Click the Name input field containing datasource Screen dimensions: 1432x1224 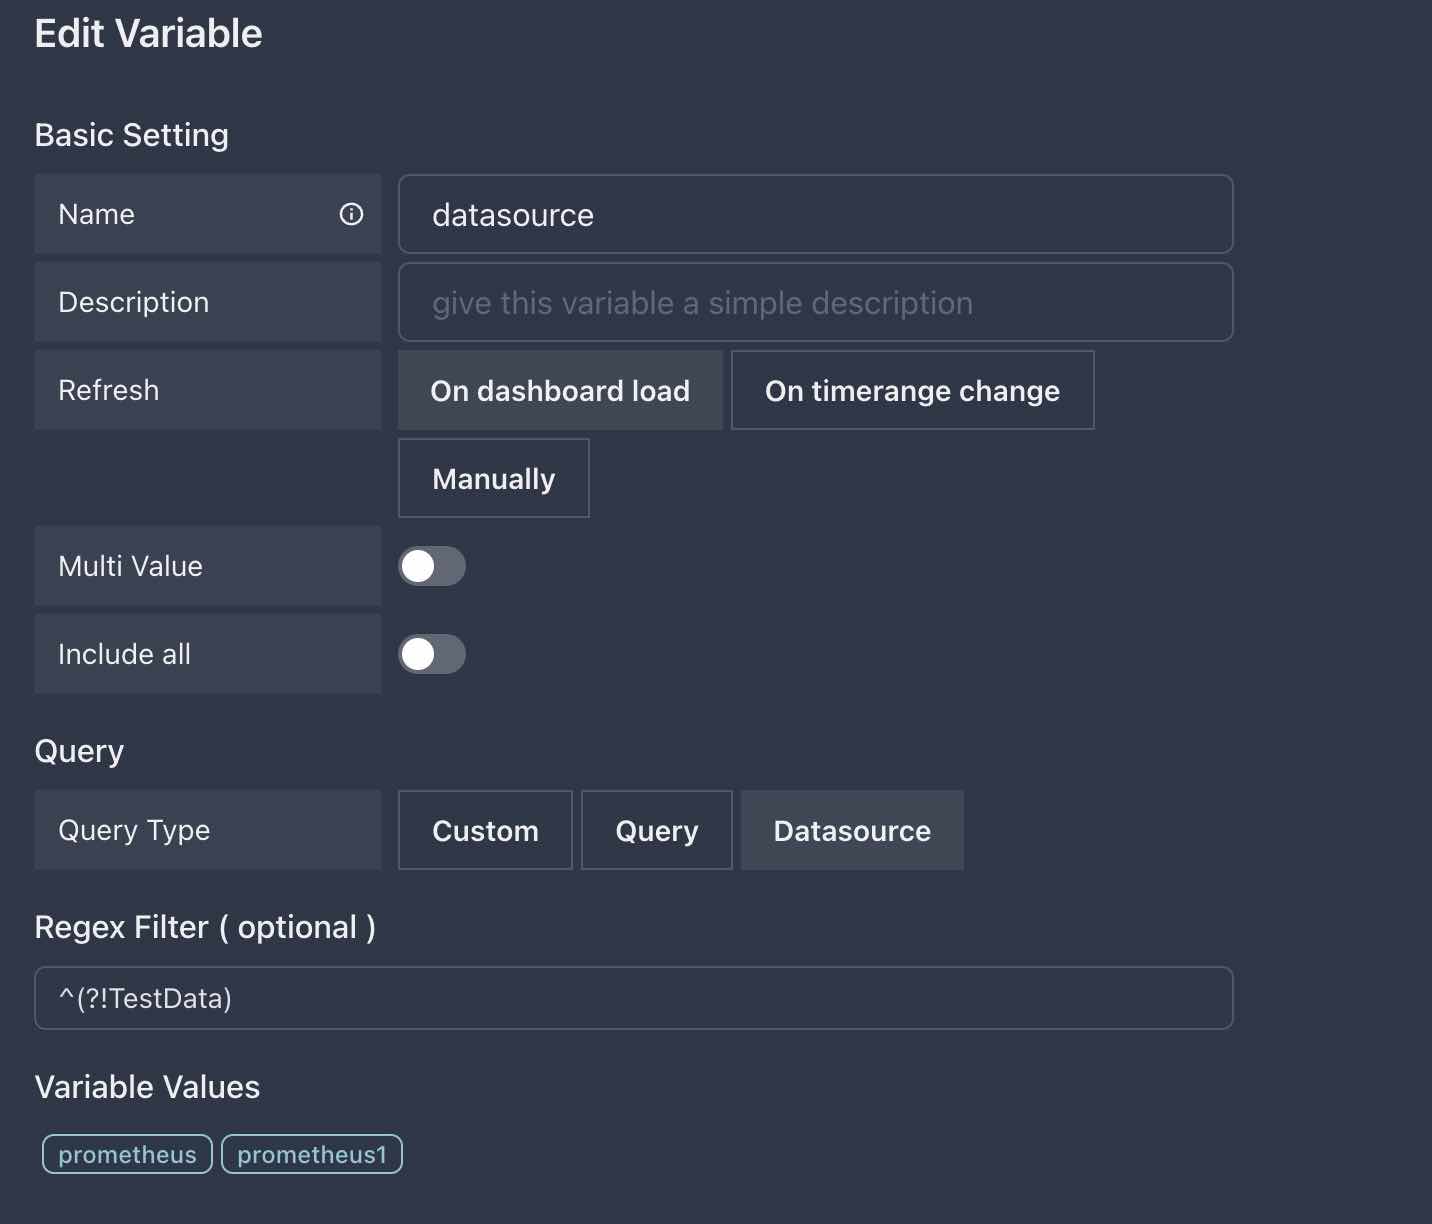pos(815,214)
